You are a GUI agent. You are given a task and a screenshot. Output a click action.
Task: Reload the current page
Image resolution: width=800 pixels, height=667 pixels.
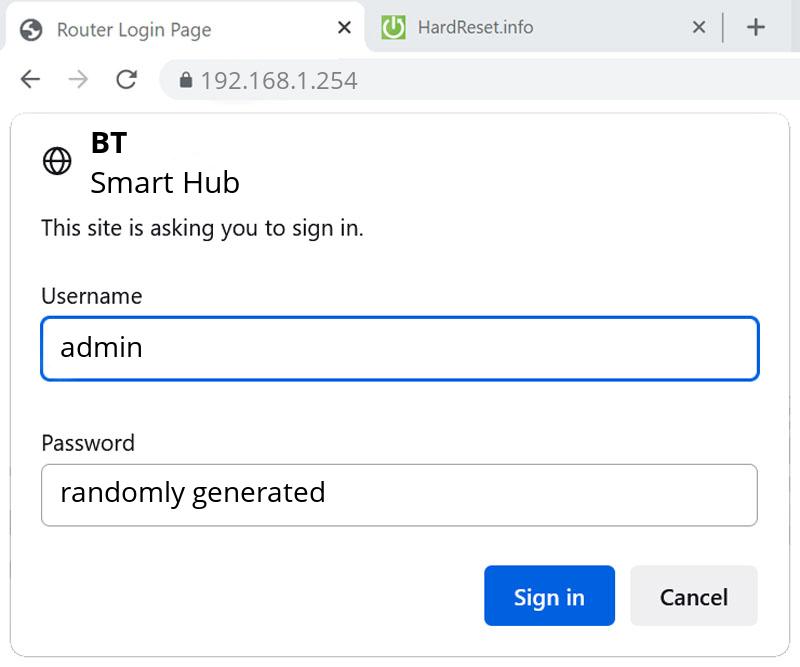click(x=126, y=79)
